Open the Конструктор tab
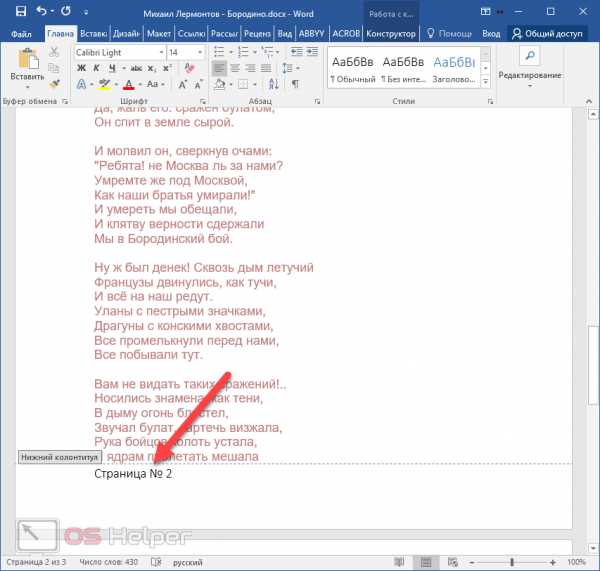The image size is (600, 571). pos(391,34)
